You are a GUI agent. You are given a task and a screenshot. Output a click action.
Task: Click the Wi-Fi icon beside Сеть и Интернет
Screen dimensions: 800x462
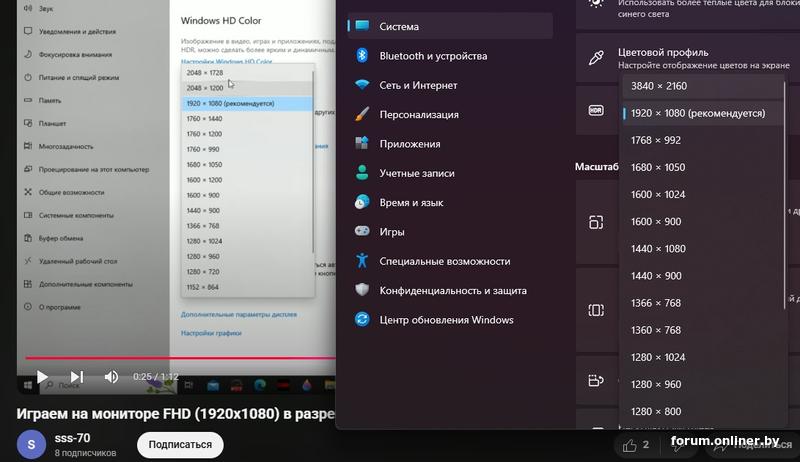(362, 85)
